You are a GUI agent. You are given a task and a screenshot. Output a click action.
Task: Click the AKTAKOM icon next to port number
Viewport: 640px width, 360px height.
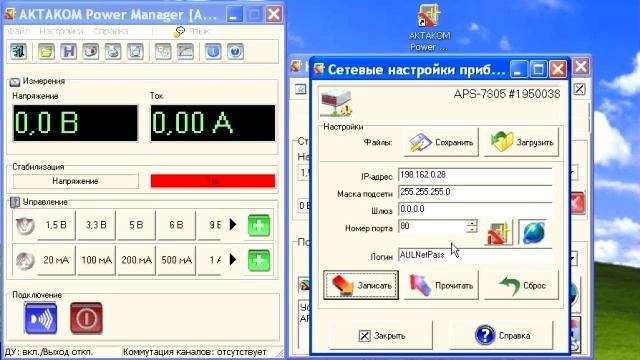coord(498,233)
